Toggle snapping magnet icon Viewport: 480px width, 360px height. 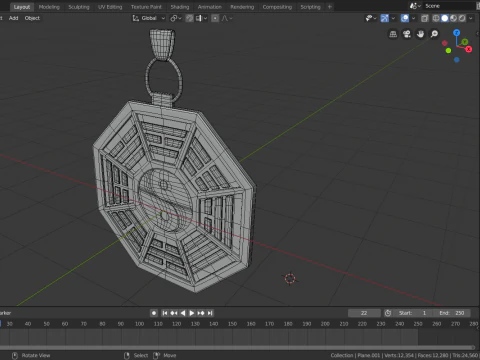click(x=189, y=18)
